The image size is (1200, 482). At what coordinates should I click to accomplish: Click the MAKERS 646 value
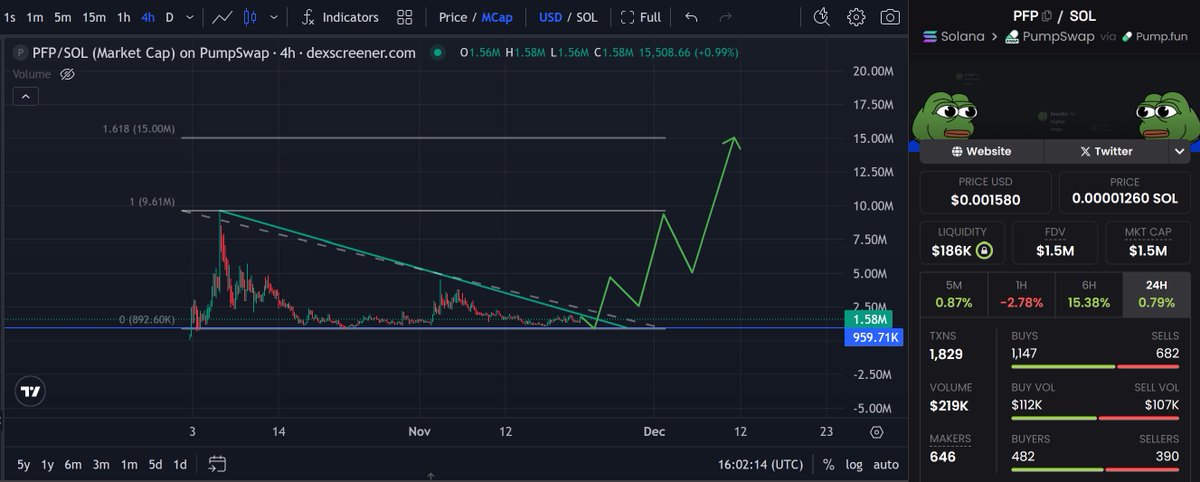941,456
